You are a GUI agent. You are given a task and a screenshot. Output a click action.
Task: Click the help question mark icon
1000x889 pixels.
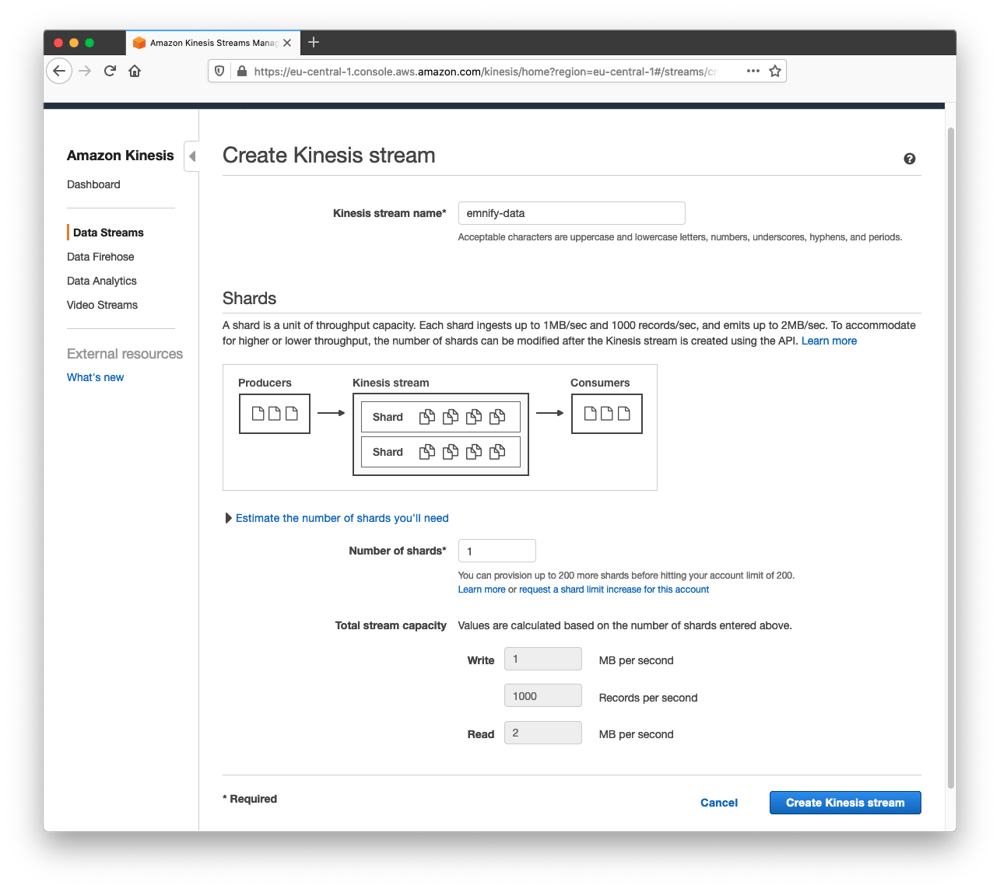coord(909,159)
